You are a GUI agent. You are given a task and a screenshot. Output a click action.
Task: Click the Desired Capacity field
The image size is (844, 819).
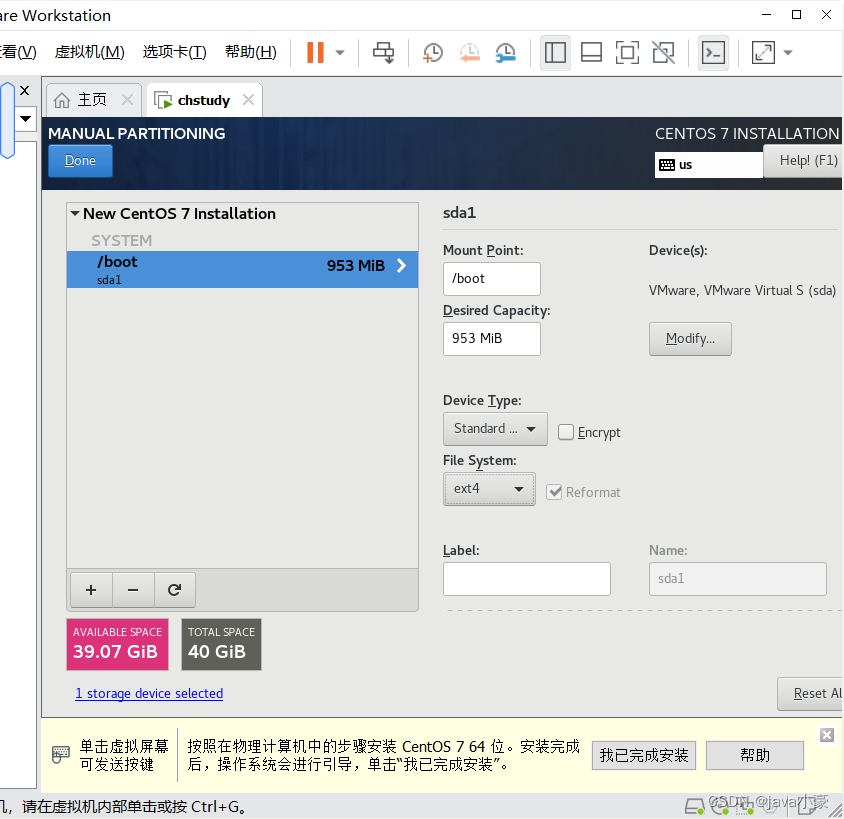coord(491,338)
